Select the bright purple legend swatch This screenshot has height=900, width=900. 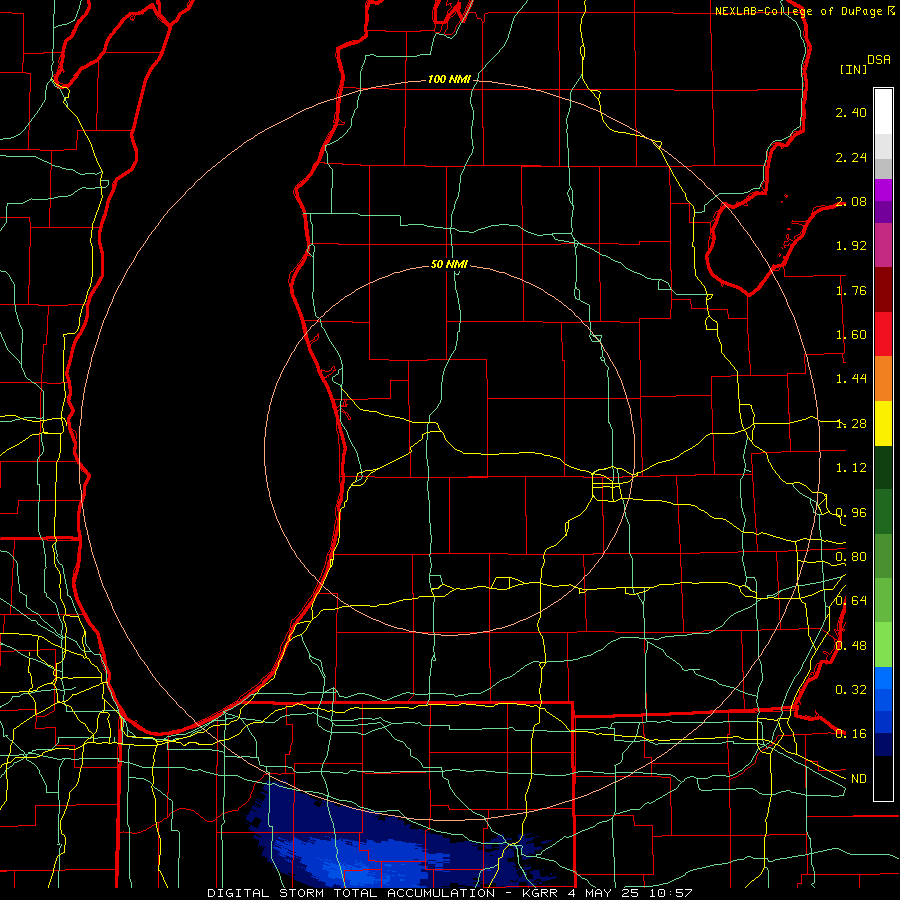click(883, 189)
